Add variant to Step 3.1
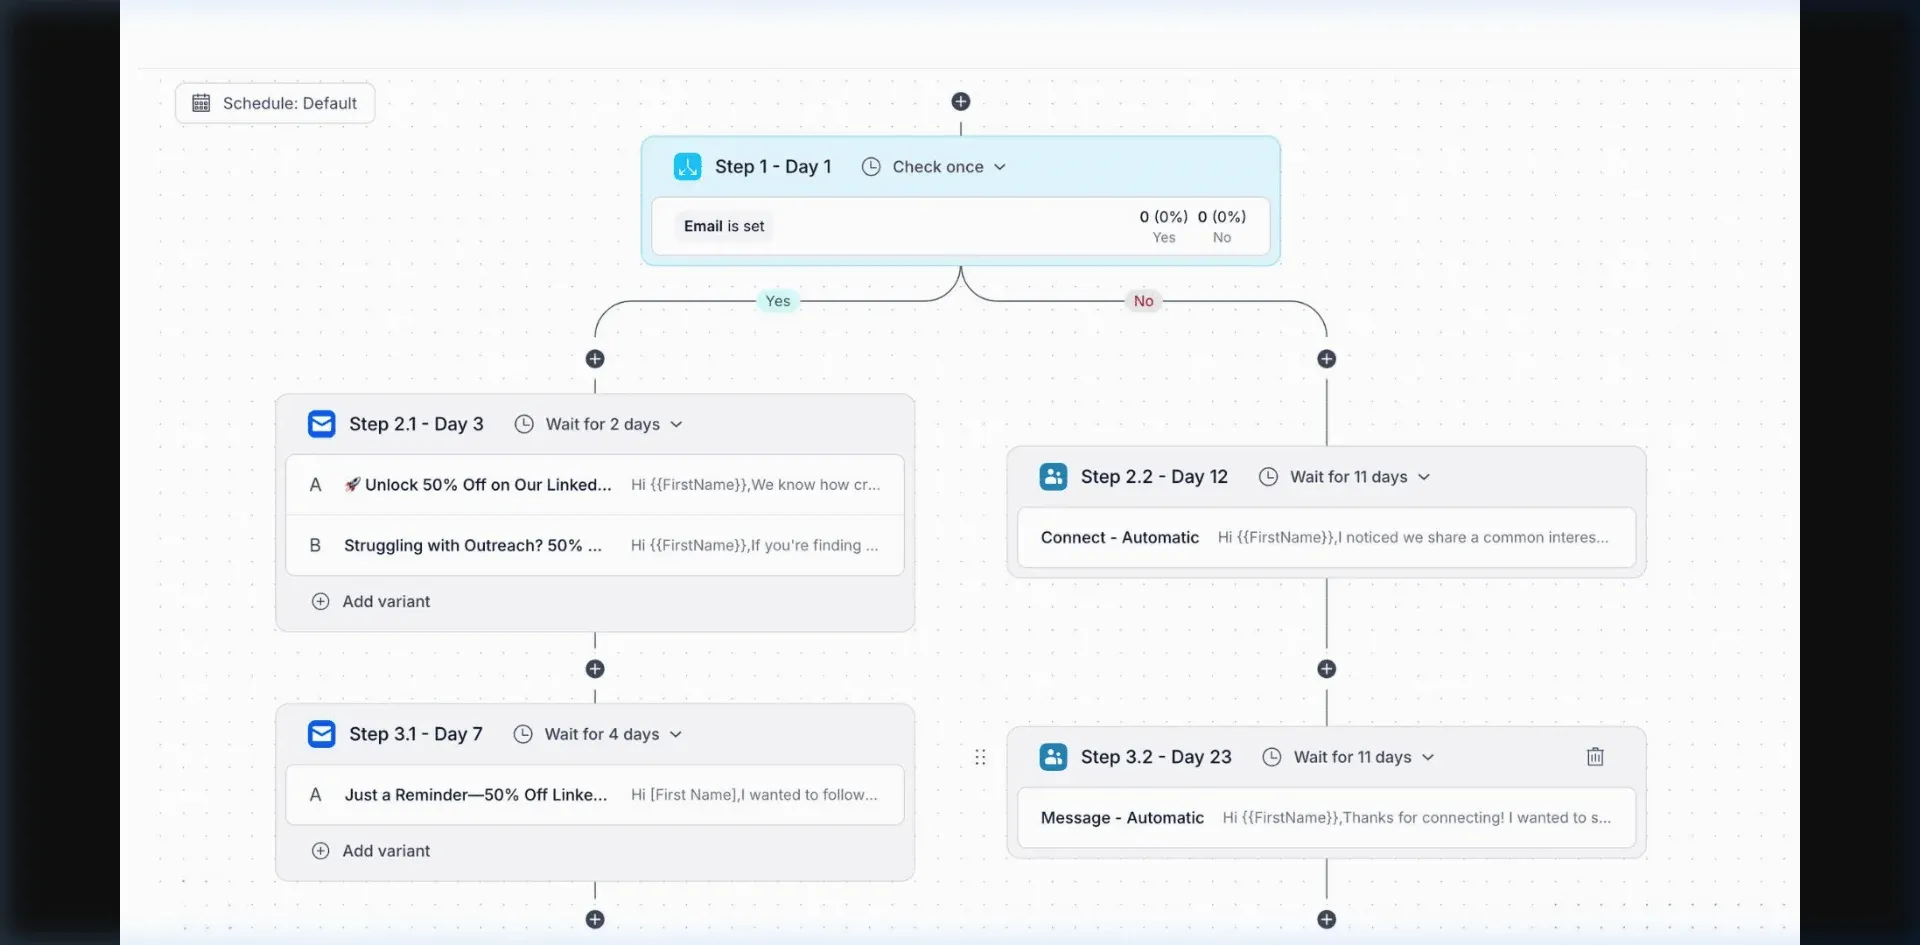This screenshot has height=945, width=1920. coord(371,851)
